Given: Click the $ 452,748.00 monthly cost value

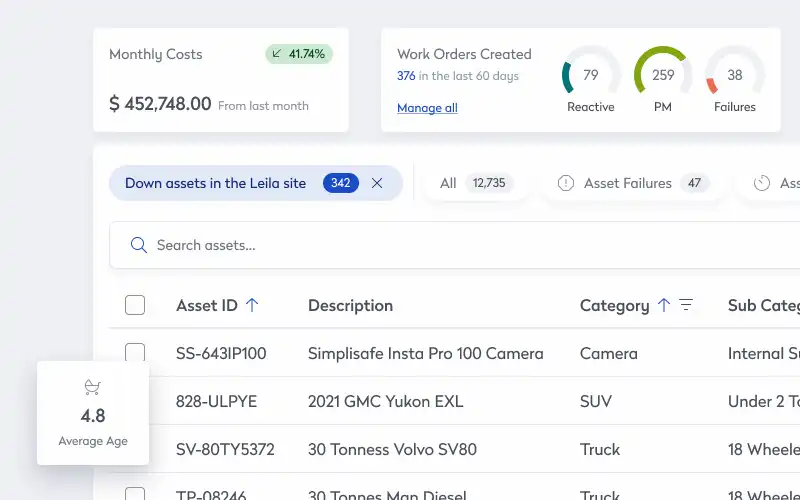Looking at the screenshot, I should (x=160, y=104).
